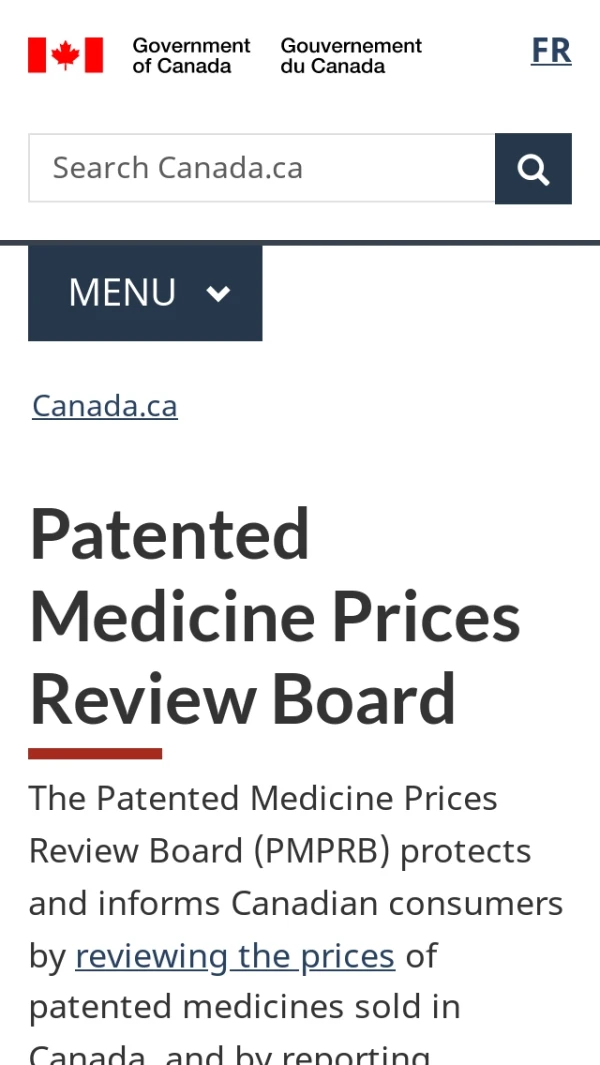Click "Medicine Prices" in the page title
Viewport: 600px width, 1065px height.
coord(275,617)
